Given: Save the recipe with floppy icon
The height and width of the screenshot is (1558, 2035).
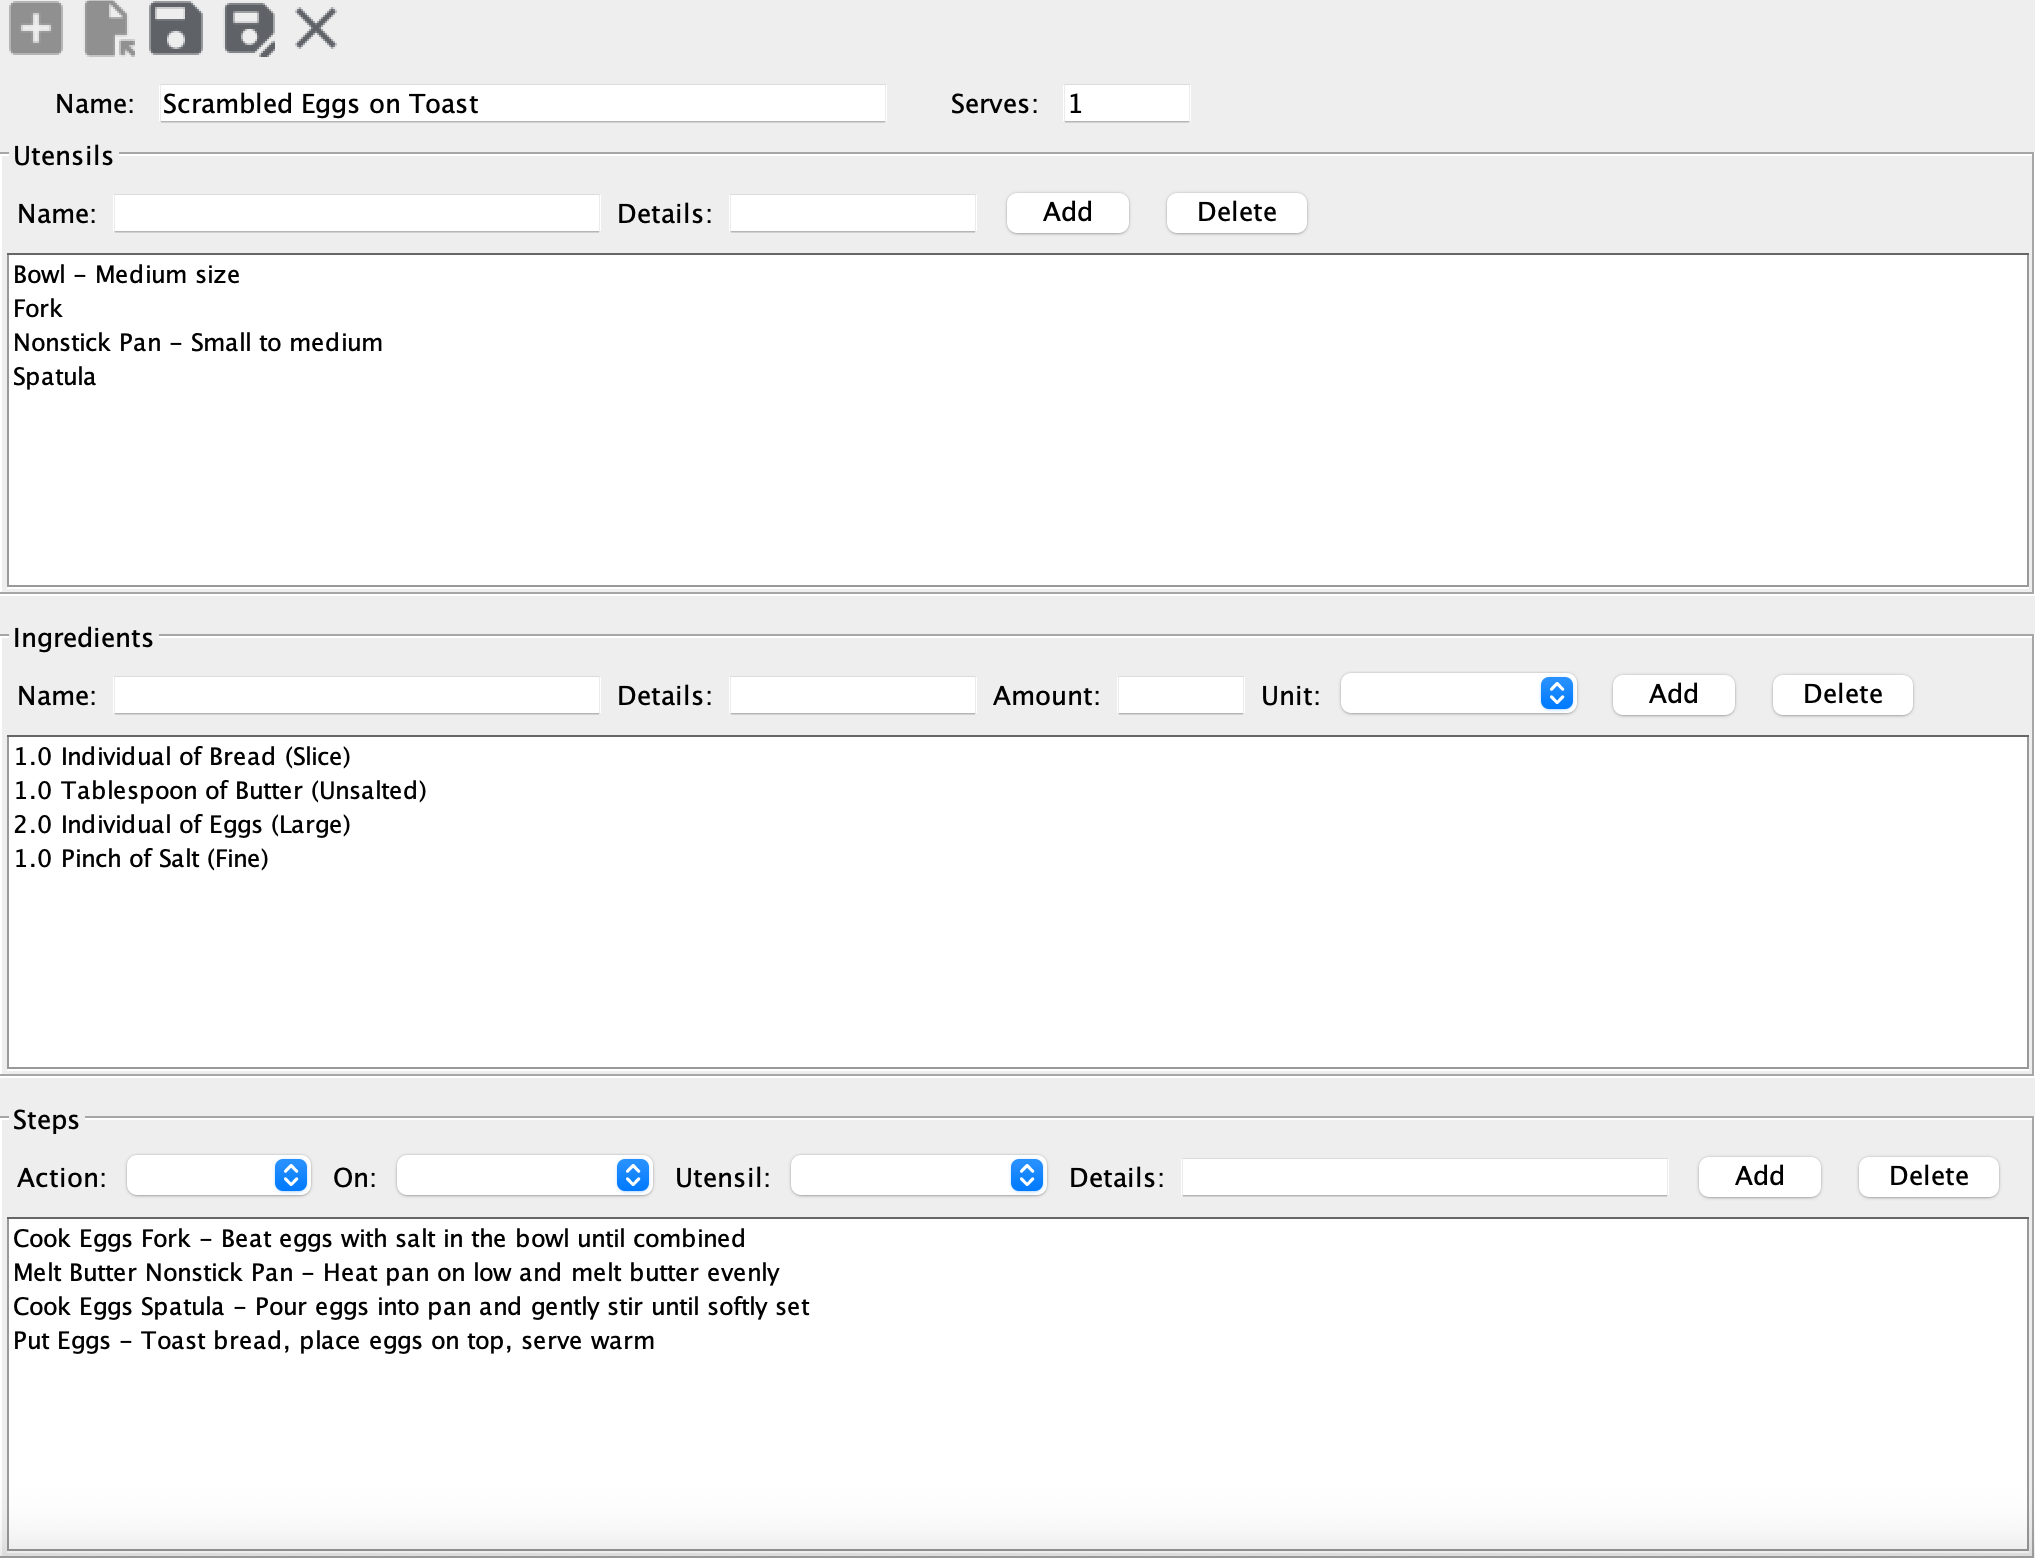Looking at the screenshot, I should (x=176, y=28).
